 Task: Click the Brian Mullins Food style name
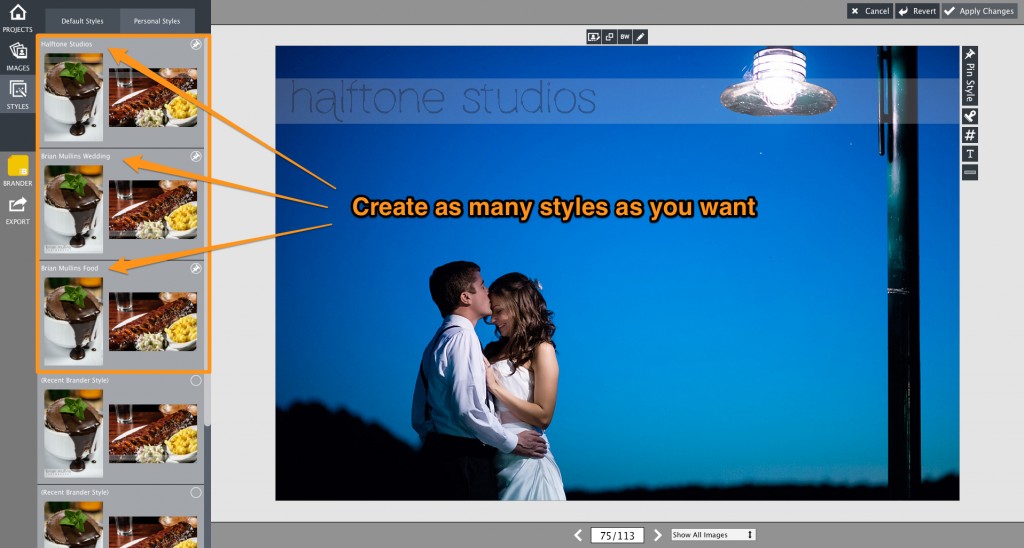click(69, 268)
